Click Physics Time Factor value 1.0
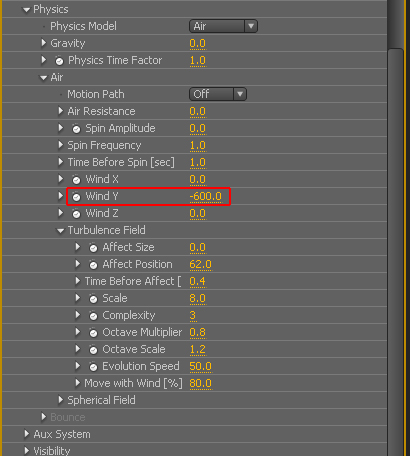Viewport: 410px width, 456px height. [x=198, y=60]
